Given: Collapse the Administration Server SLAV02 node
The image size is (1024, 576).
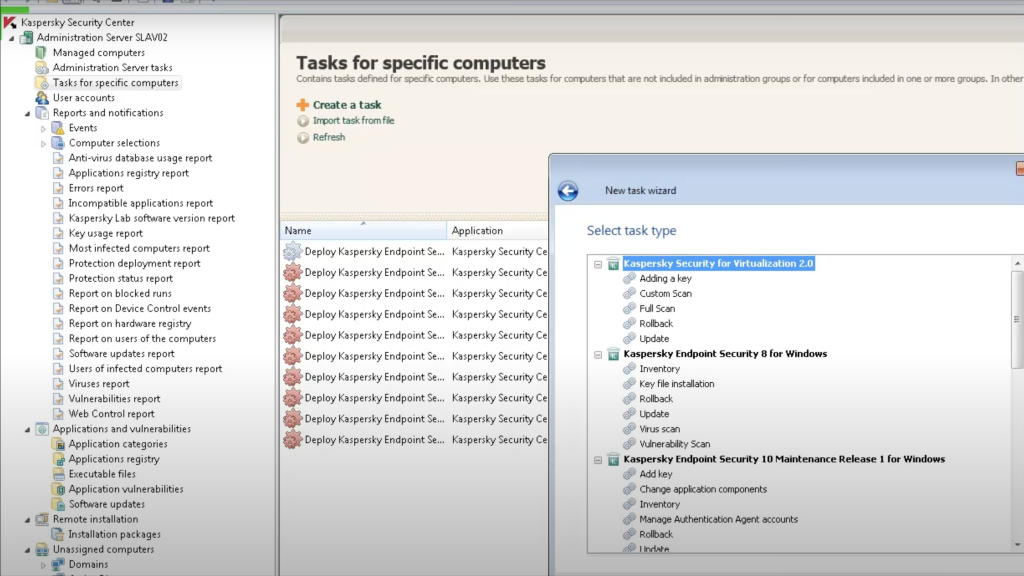Looking at the screenshot, I should [11, 38].
